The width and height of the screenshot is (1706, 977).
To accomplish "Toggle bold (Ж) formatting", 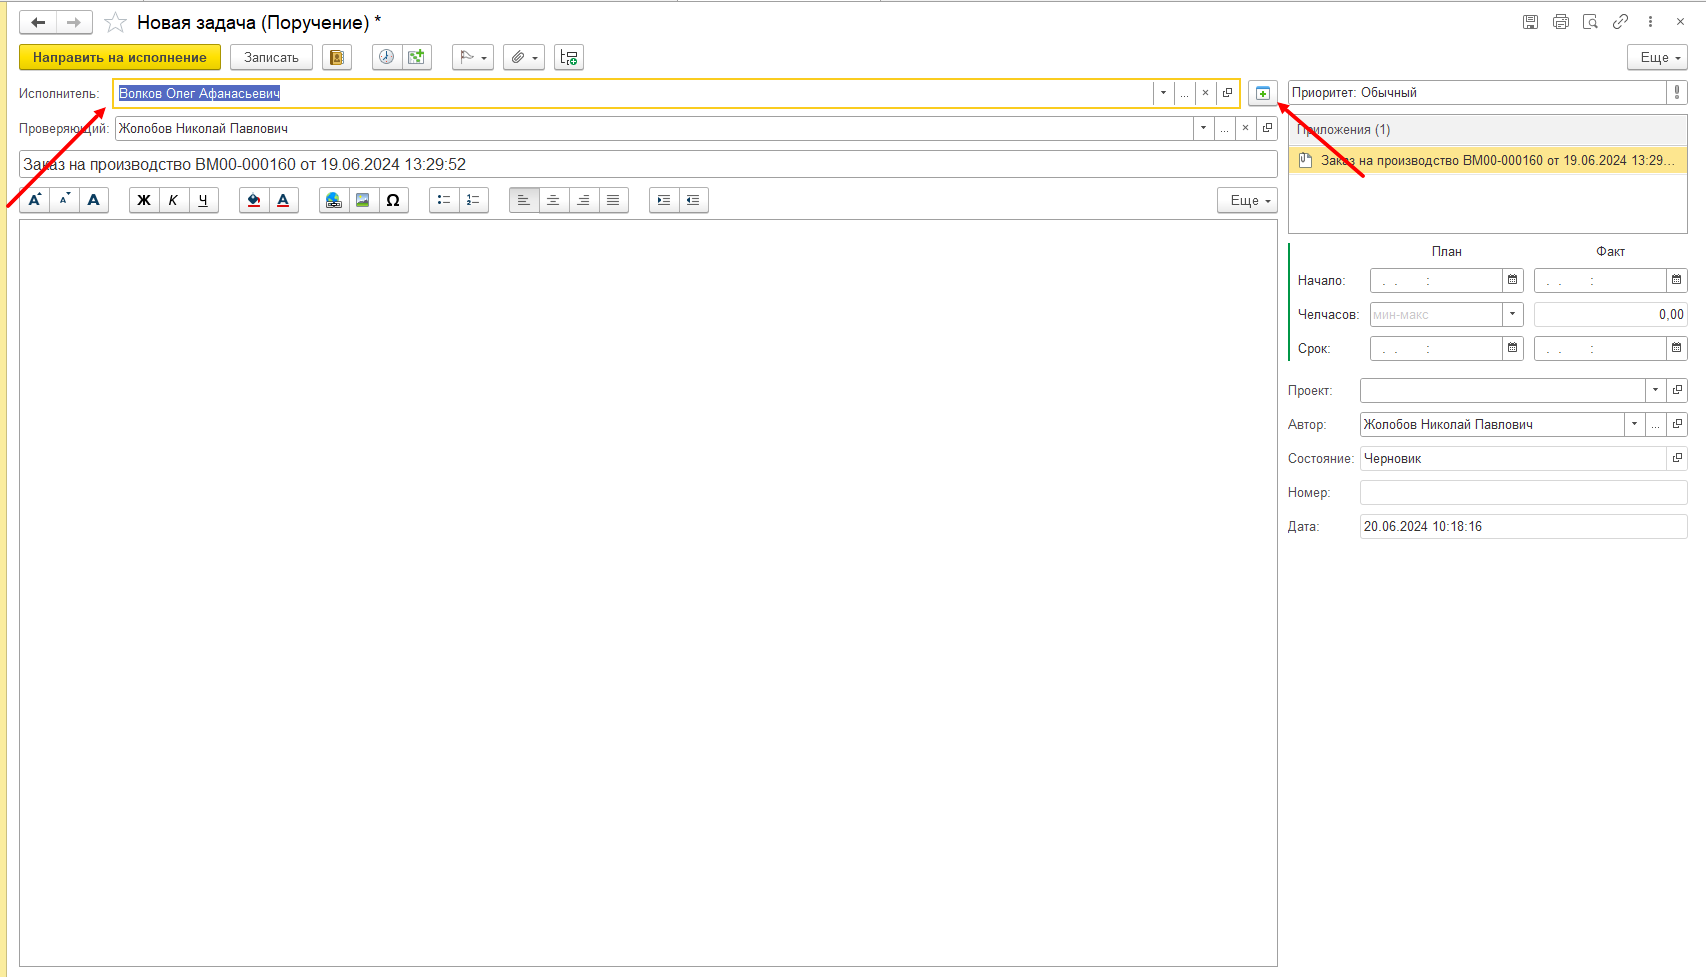I will tap(144, 200).
